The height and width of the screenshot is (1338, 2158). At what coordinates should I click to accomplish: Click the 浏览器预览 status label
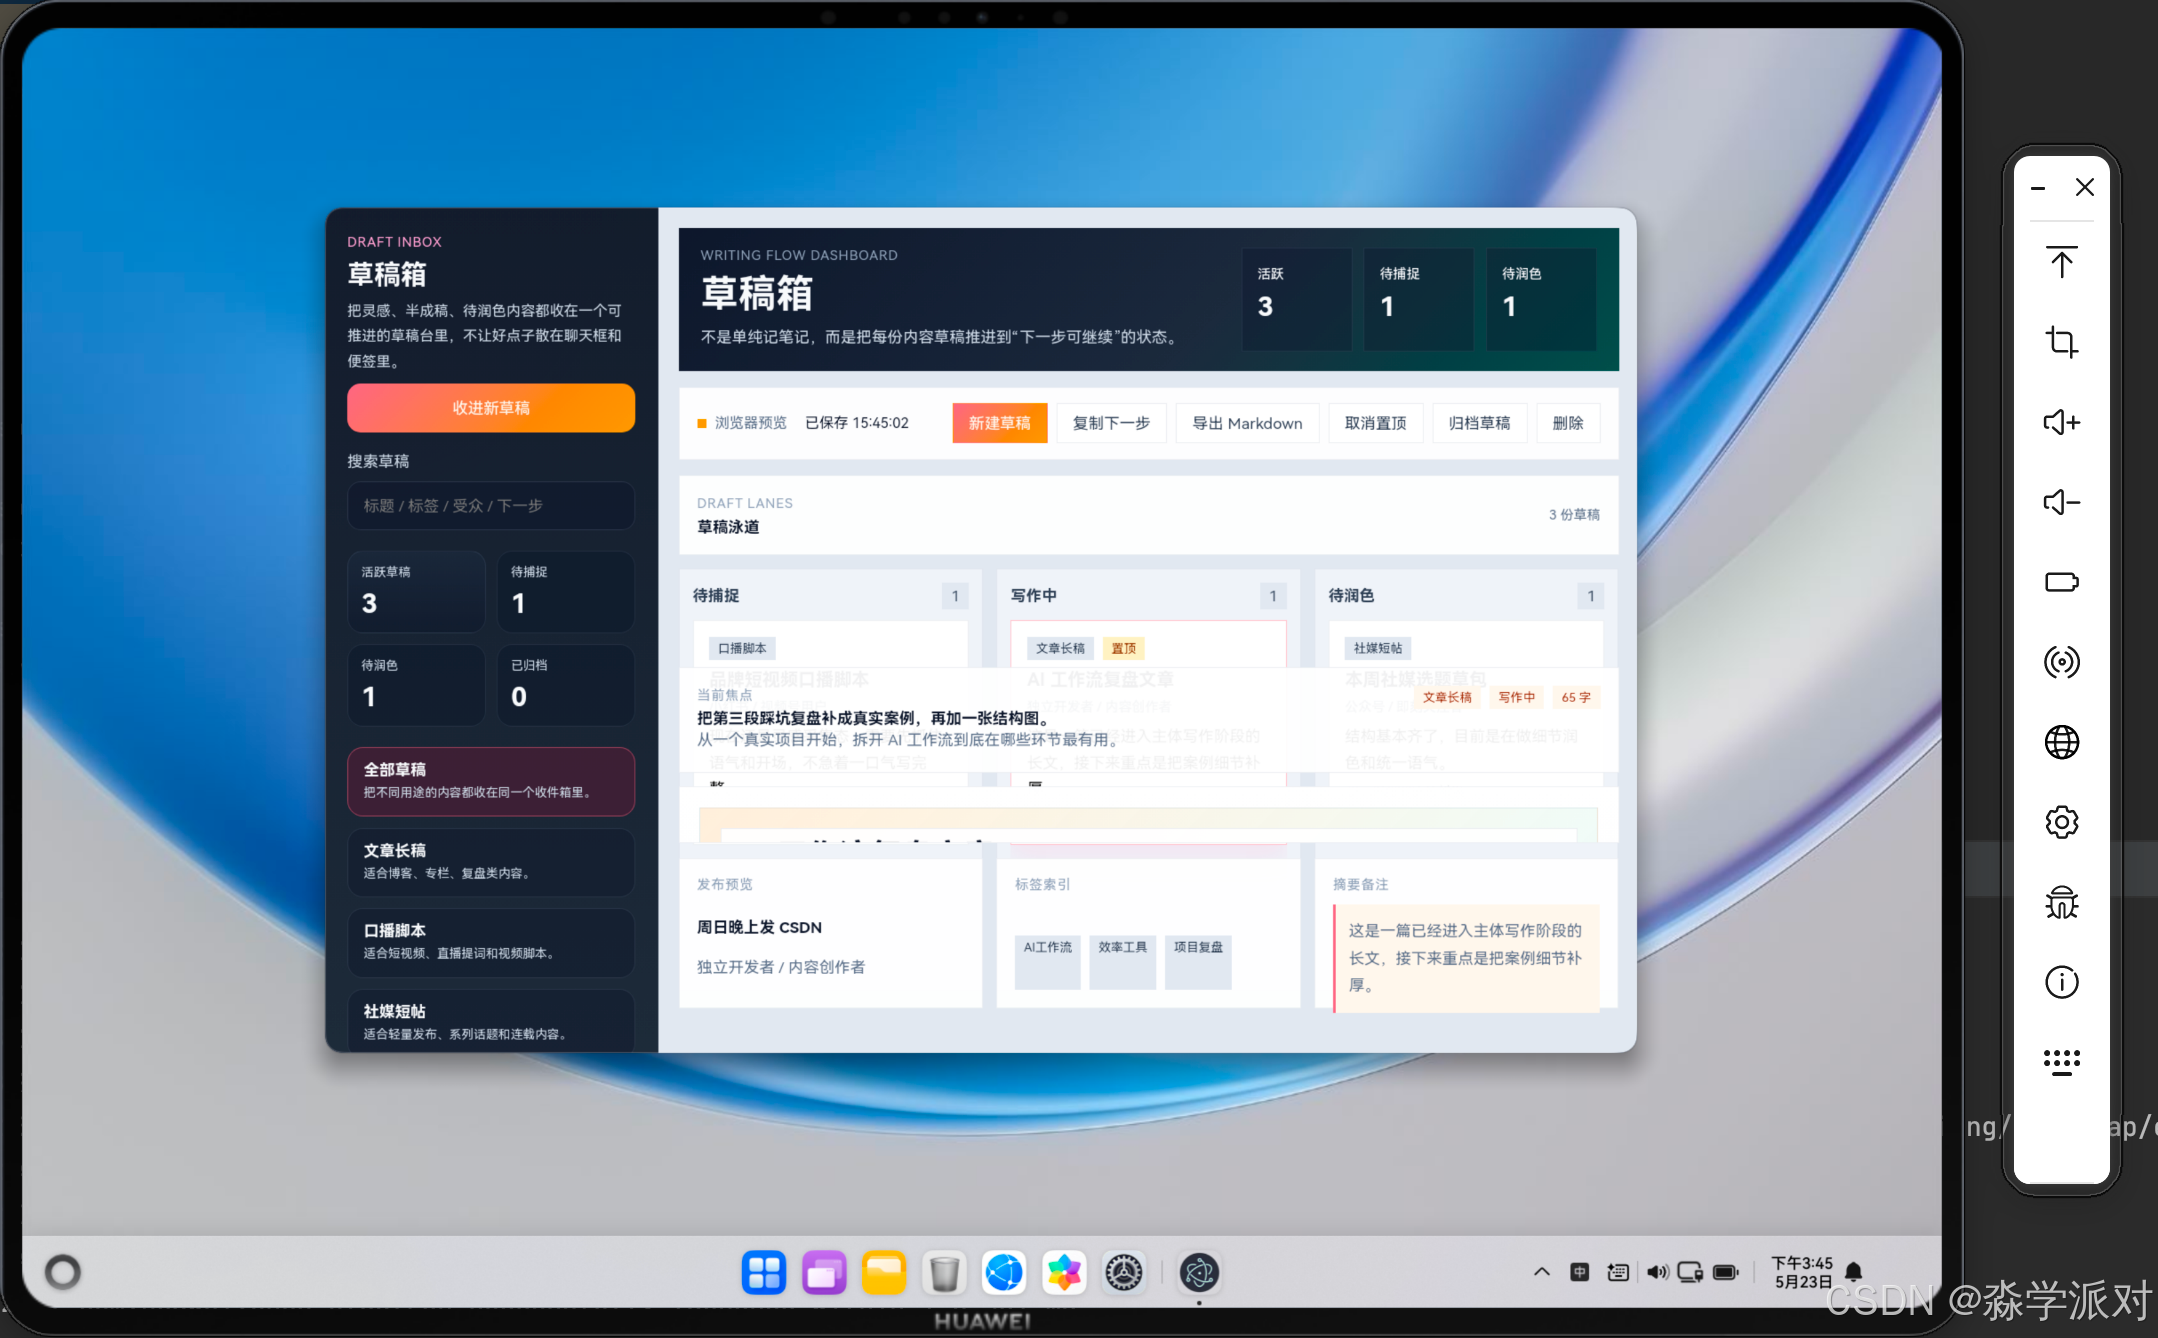tap(750, 423)
